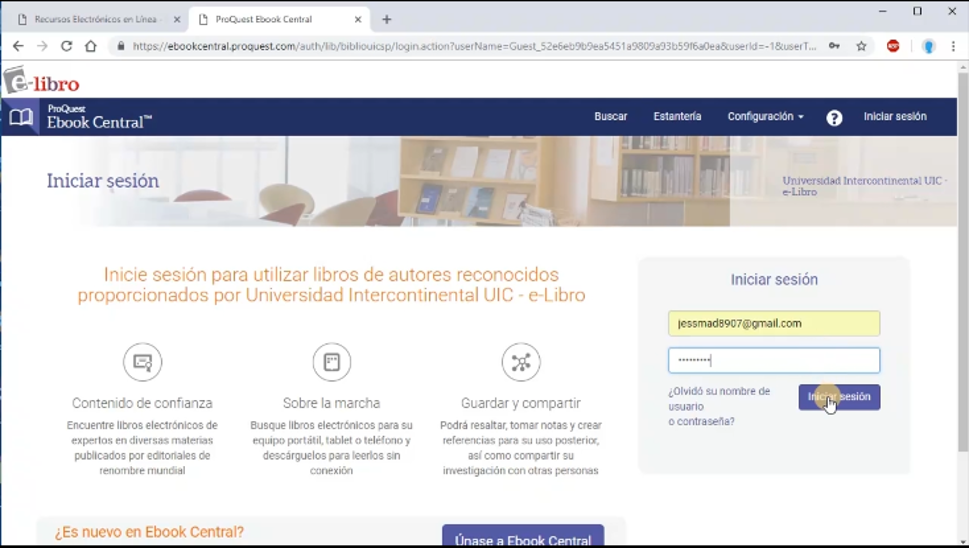
Task: Switch to Recursos Electrónicos en Línea tab
Action: click(95, 19)
